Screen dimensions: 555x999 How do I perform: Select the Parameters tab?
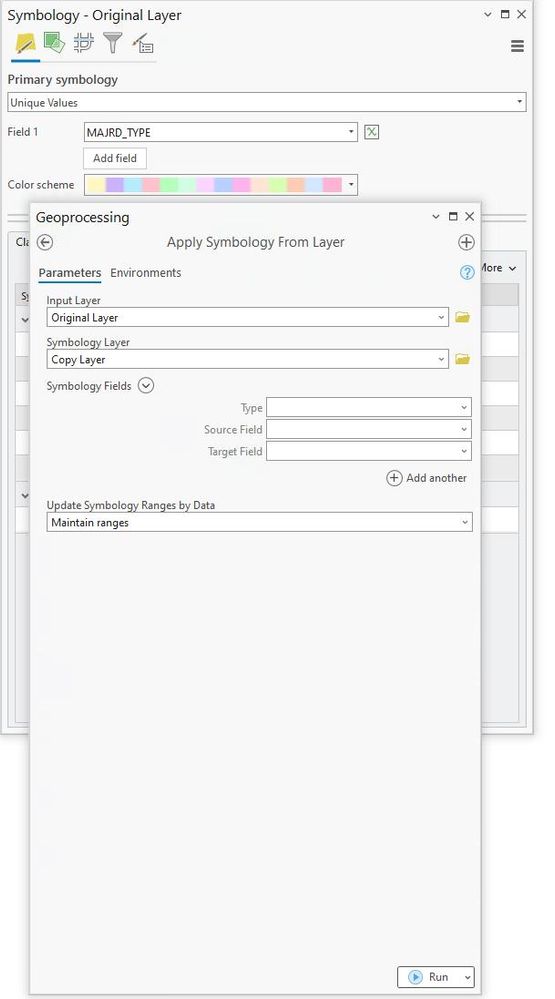click(x=69, y=273)
